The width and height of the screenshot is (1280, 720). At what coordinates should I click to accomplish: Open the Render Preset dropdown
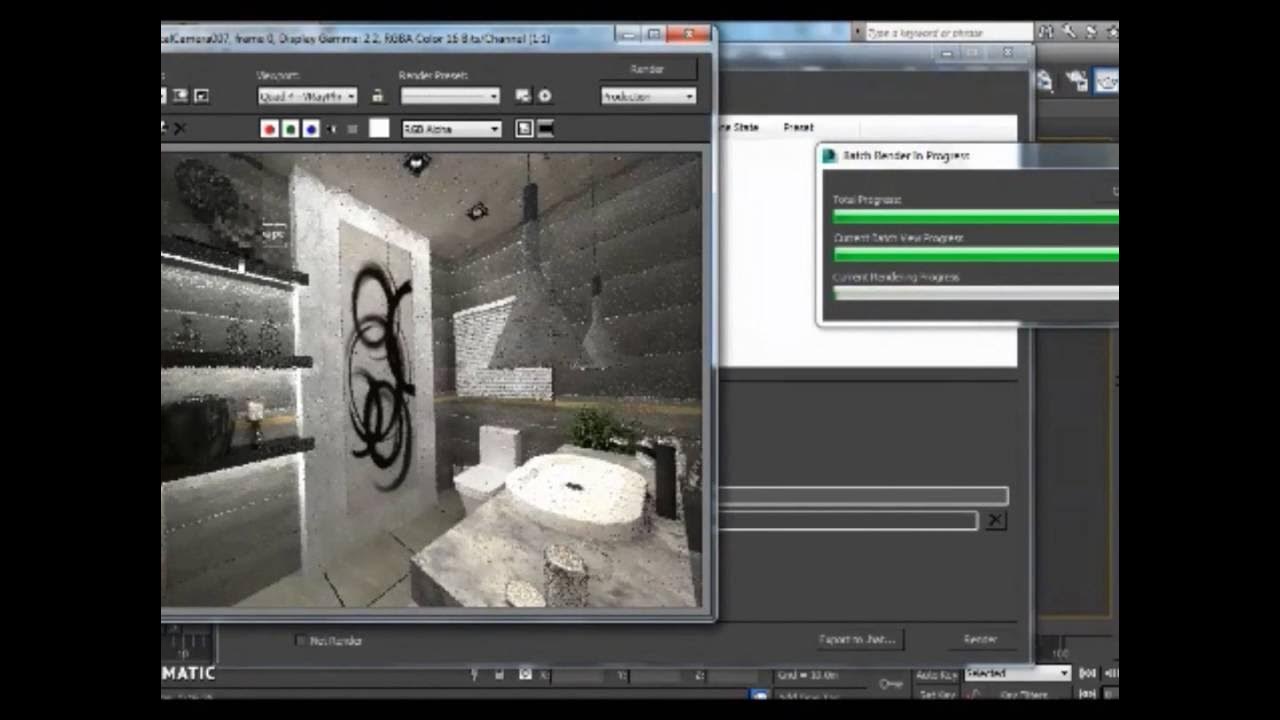click(450, 96)
